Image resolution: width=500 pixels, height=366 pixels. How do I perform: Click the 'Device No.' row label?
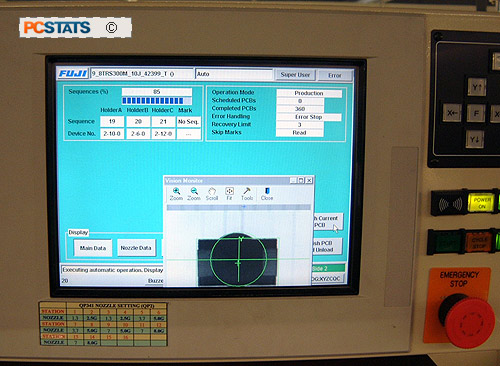point(82,133)
